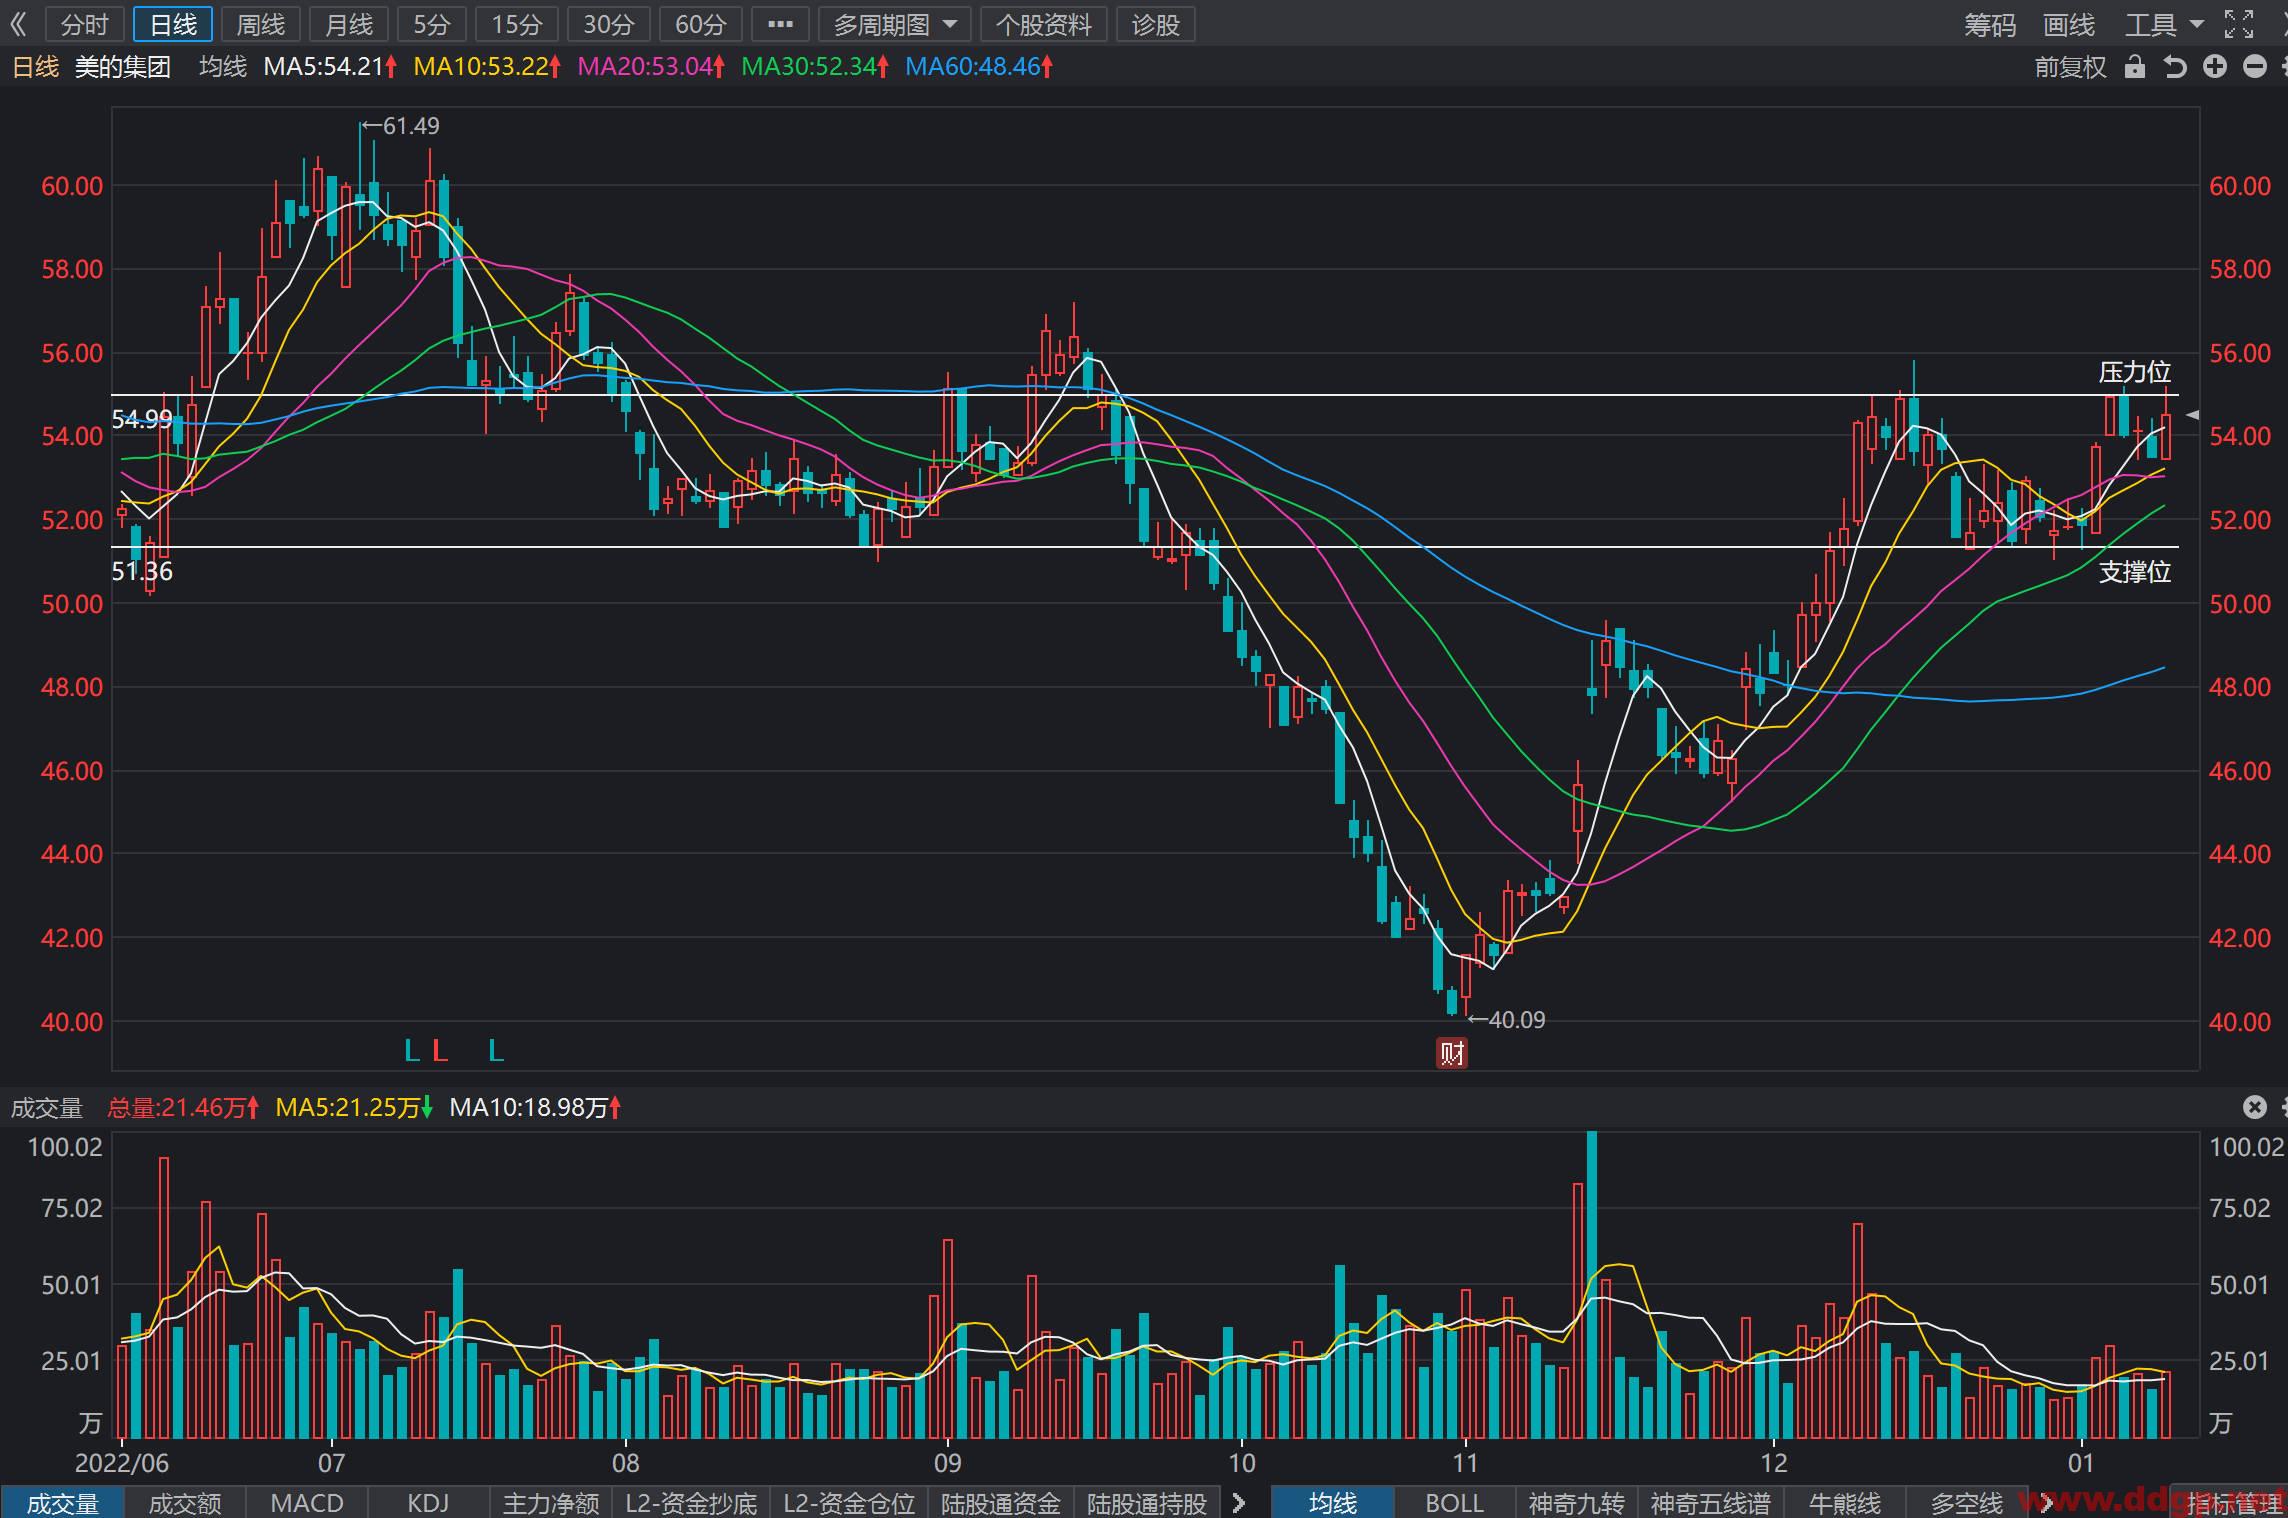This screenshot has width=2288, height=1518.
Task: Click the 40.09 low price marker
Action: coord(1507,1020)
